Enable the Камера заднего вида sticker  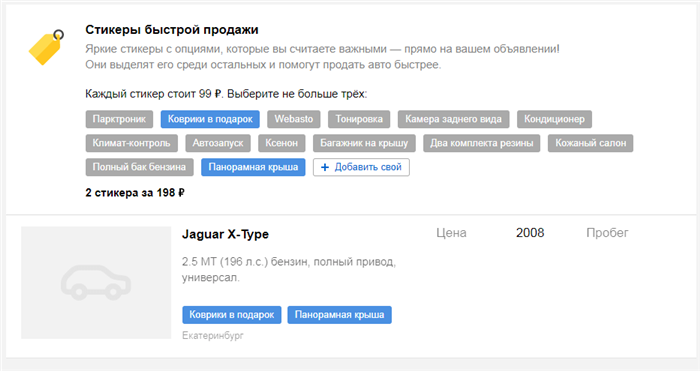click(453, 119)
